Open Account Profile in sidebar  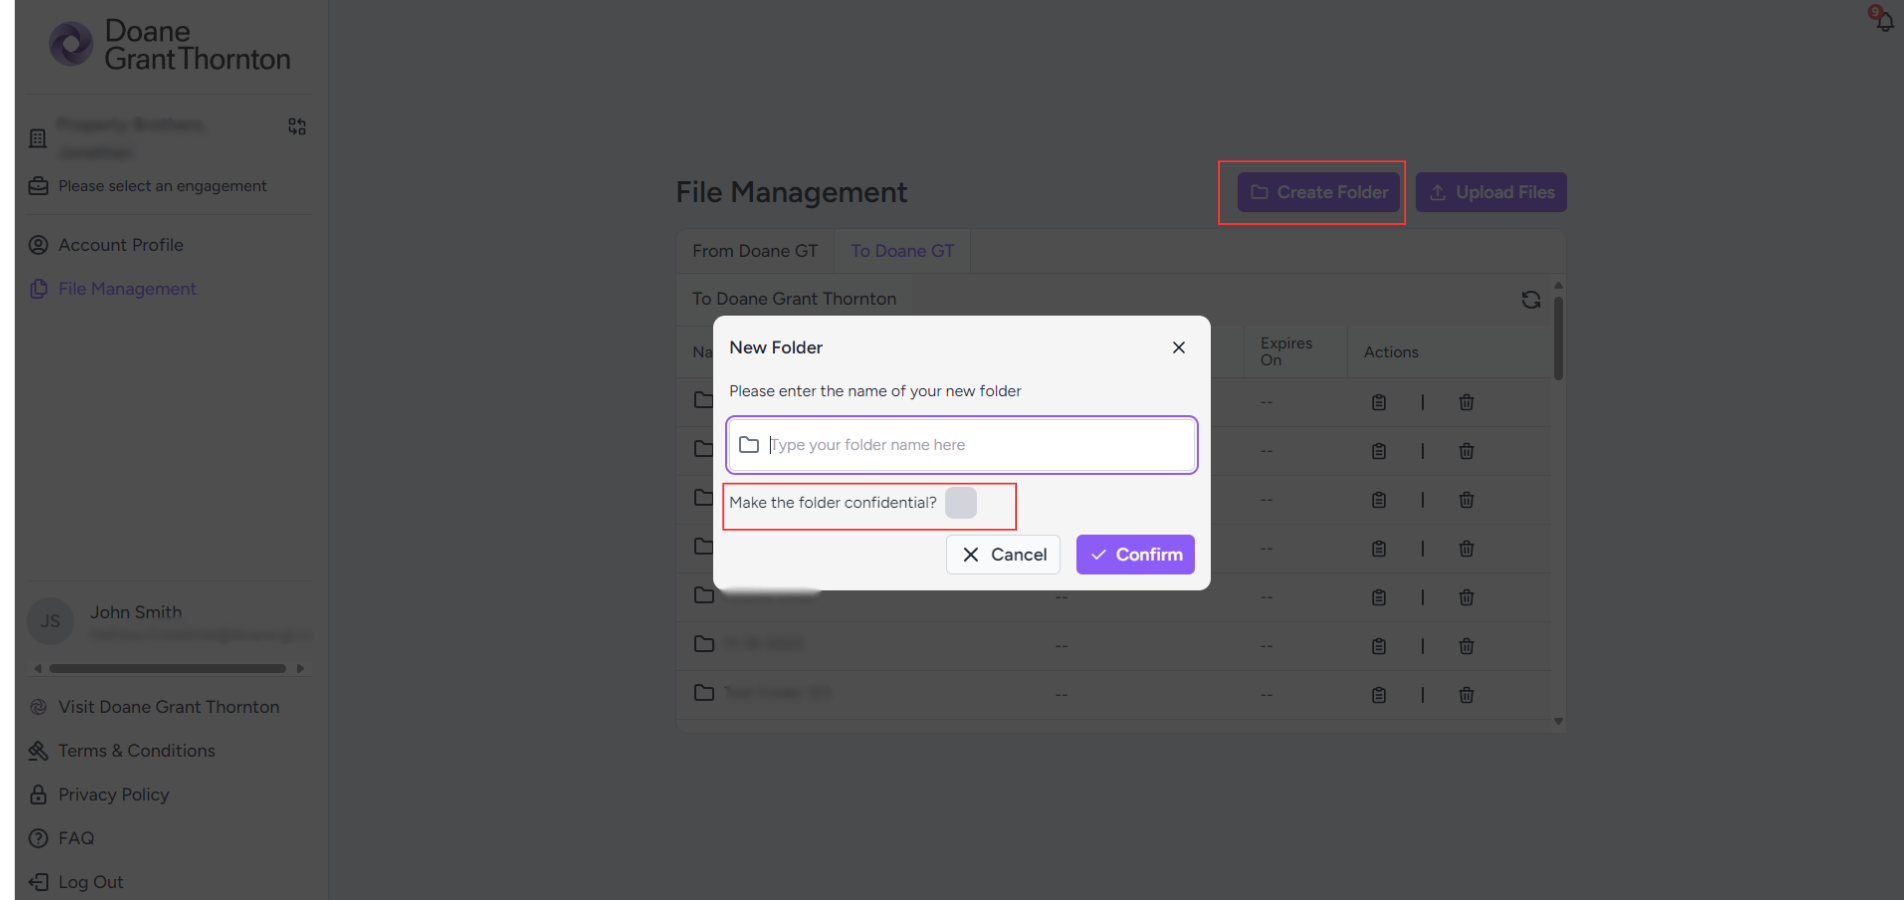click(120, 245)
